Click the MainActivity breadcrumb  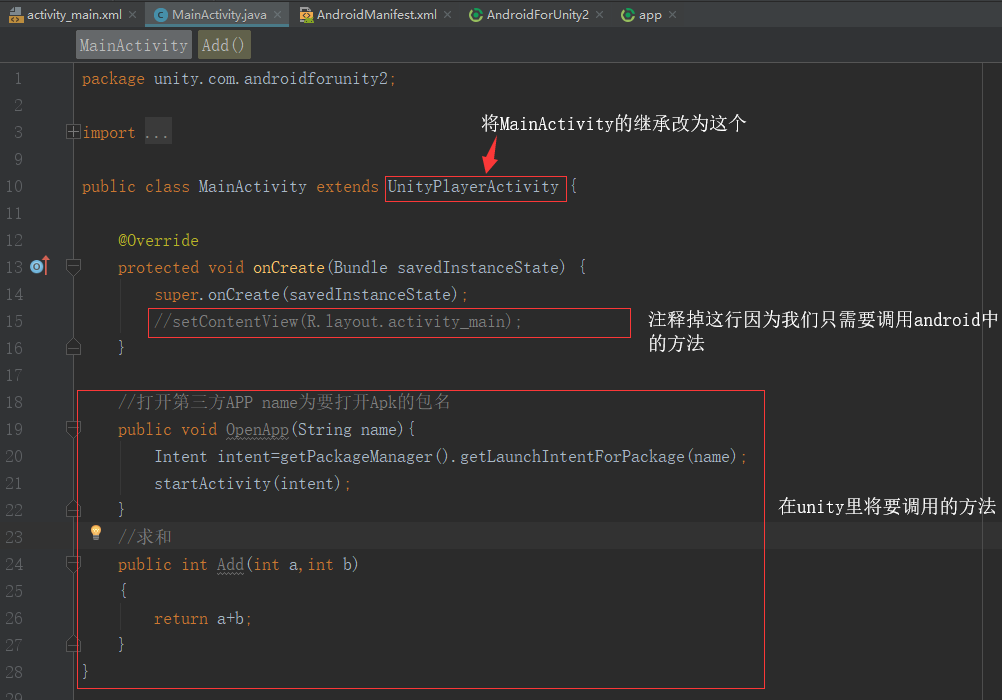pyautogui.click(x=132, y=44)
